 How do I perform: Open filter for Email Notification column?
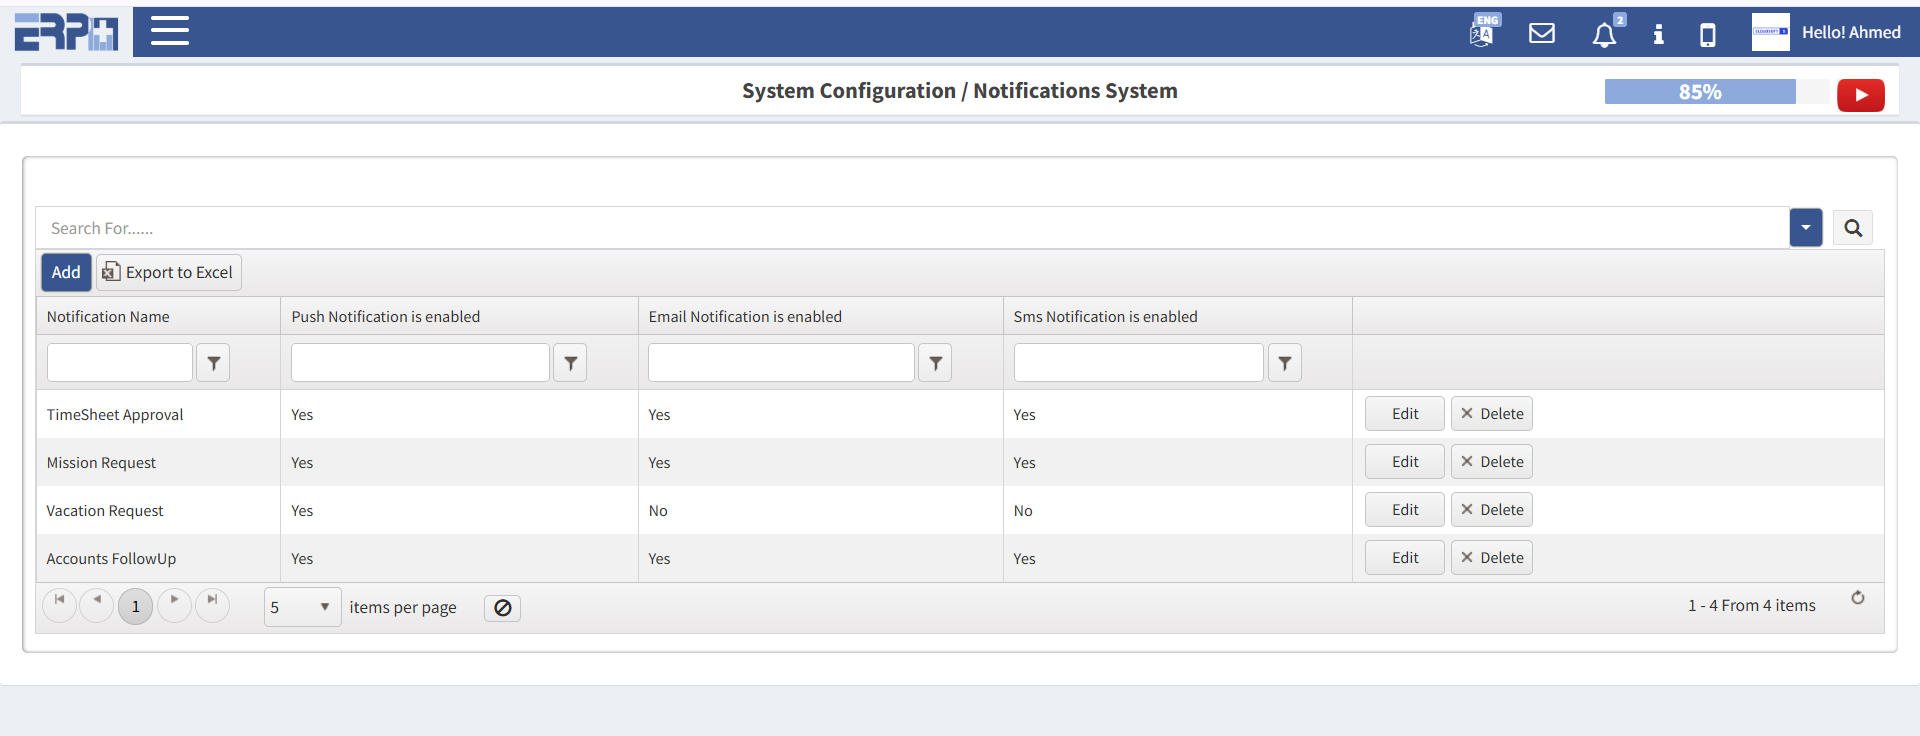[x=935, y=363]
